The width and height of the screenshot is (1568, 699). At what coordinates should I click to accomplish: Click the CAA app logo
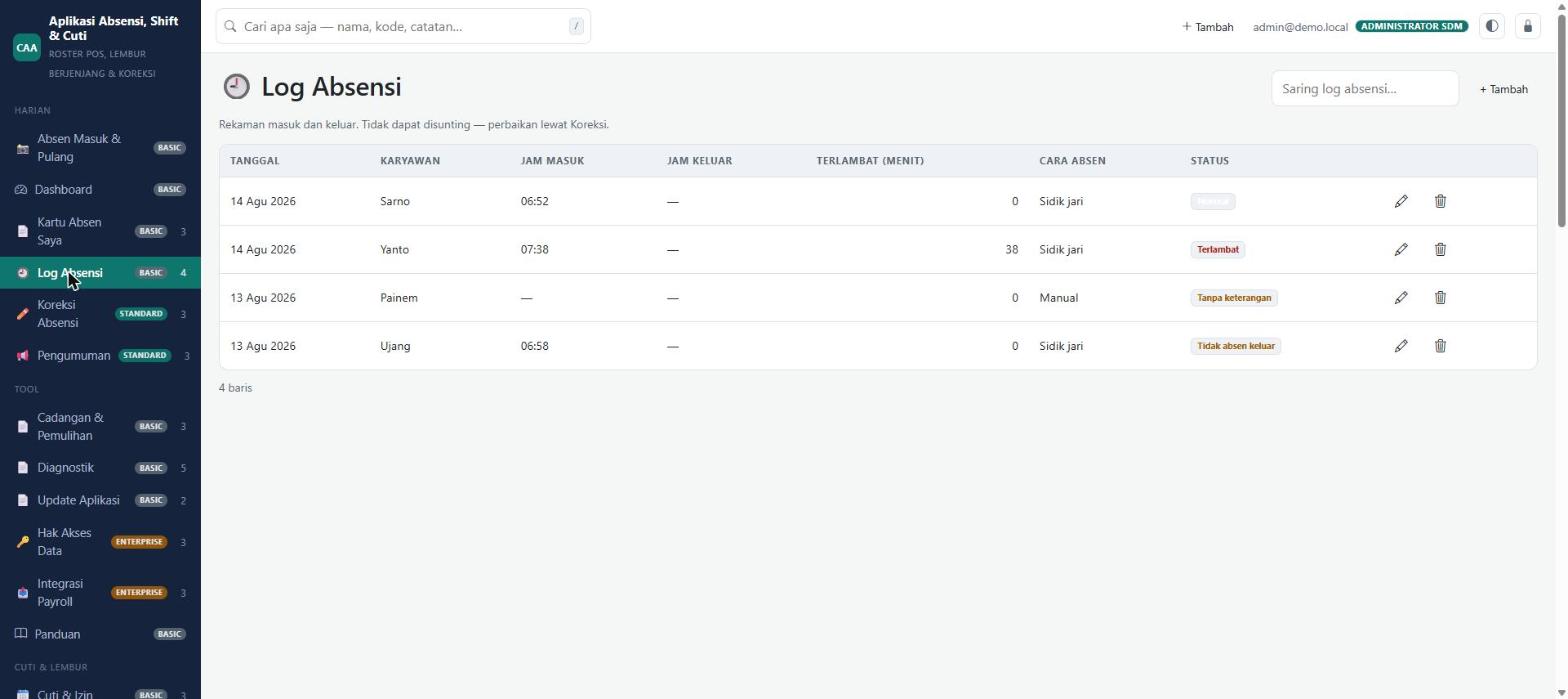pyautogui.click(x=27, y=47)
